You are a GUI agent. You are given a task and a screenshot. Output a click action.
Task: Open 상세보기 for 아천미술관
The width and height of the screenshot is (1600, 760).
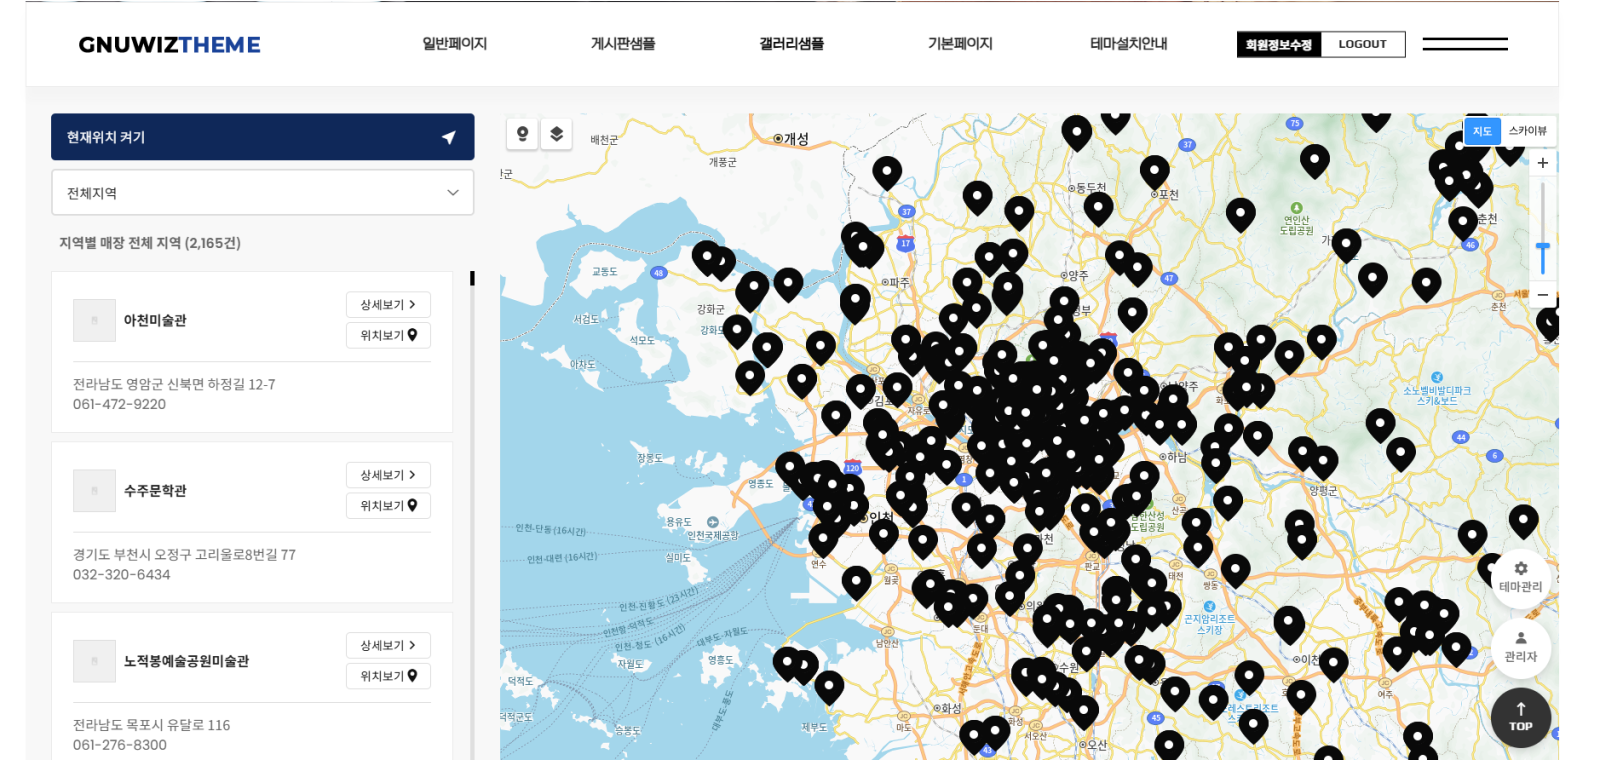[388, 305]
